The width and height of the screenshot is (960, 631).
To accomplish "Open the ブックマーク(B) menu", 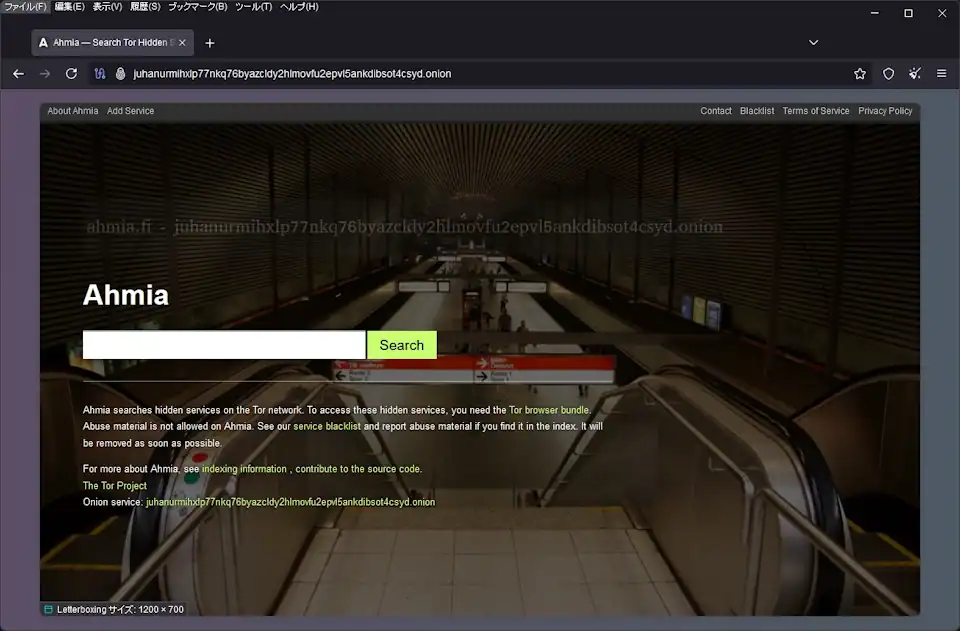I will [197, 7].
